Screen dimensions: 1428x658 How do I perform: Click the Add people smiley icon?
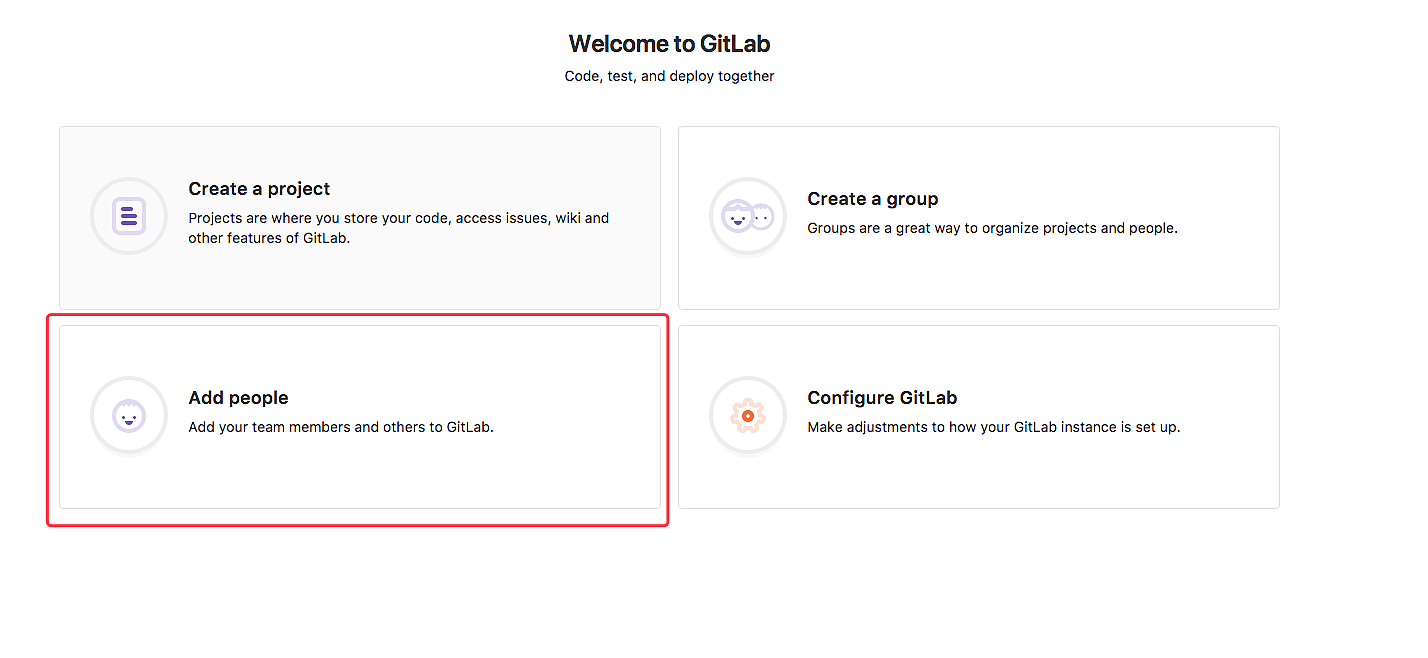[129, 415]
